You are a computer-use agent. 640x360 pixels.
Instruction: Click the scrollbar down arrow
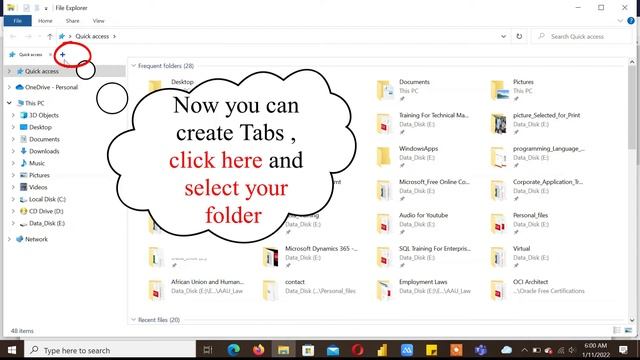click(632, 320)
